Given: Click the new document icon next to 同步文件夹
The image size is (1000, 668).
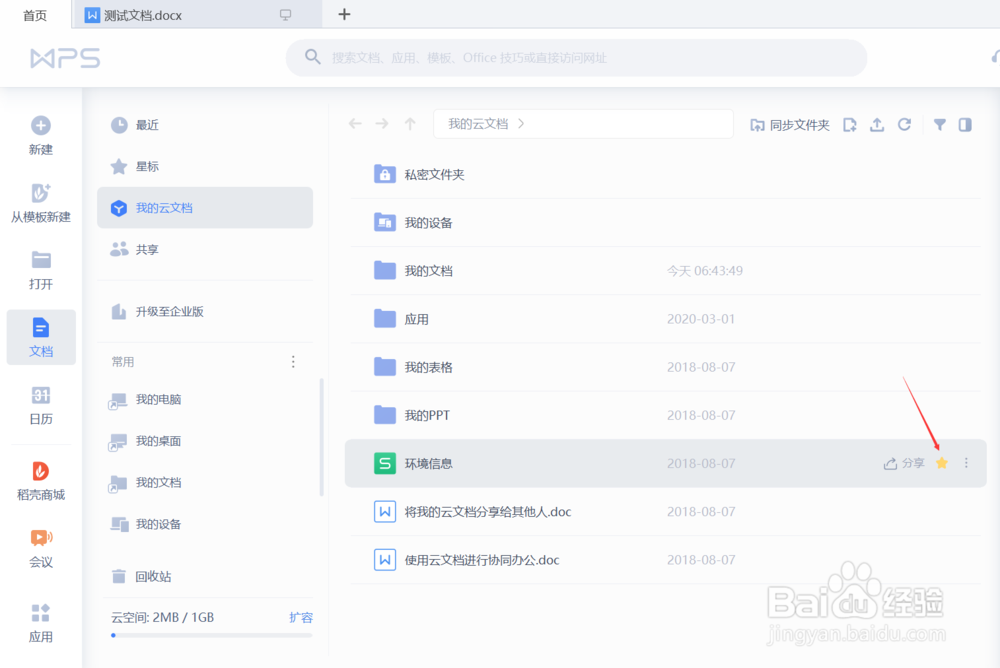Looking at the screenshot, I should (849, 124).
